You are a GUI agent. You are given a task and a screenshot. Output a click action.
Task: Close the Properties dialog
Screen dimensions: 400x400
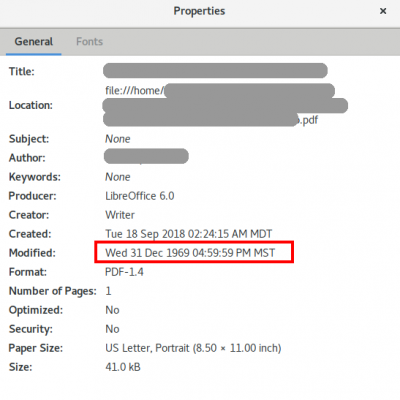[x=383, y=11]
